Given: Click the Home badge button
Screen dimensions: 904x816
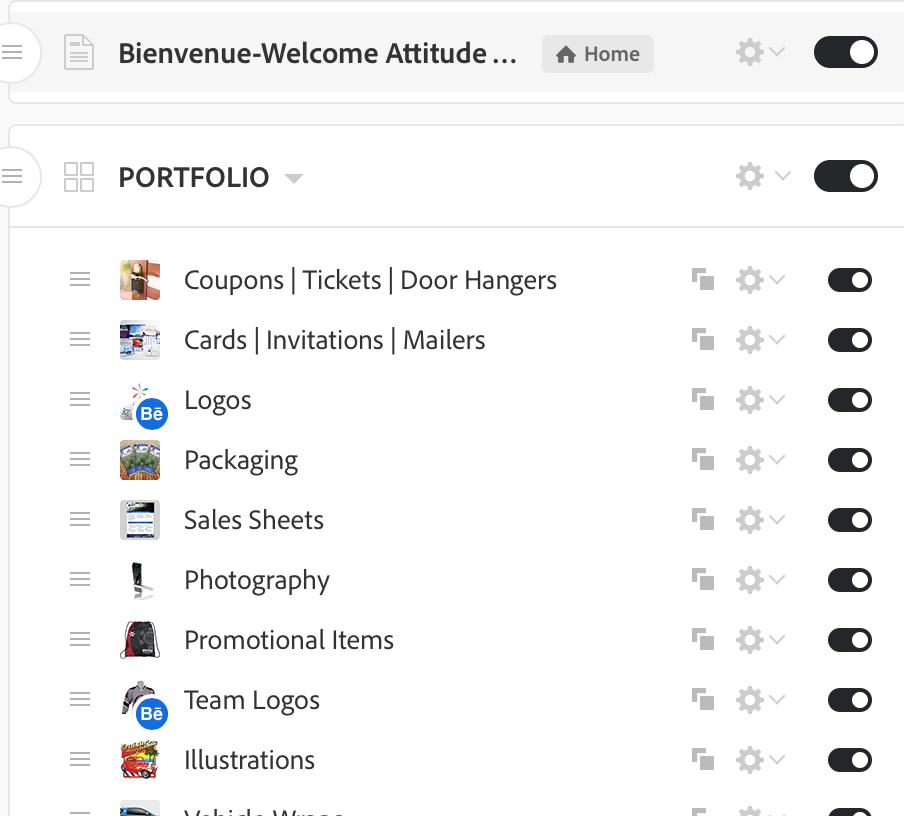Looking at the screenshot, I should click(598, 54).
